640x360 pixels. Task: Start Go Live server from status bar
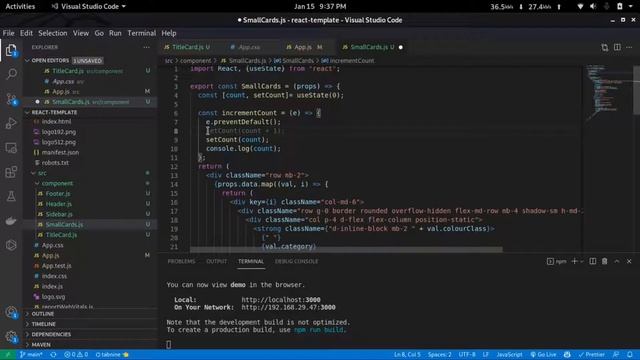click(543, 355)
